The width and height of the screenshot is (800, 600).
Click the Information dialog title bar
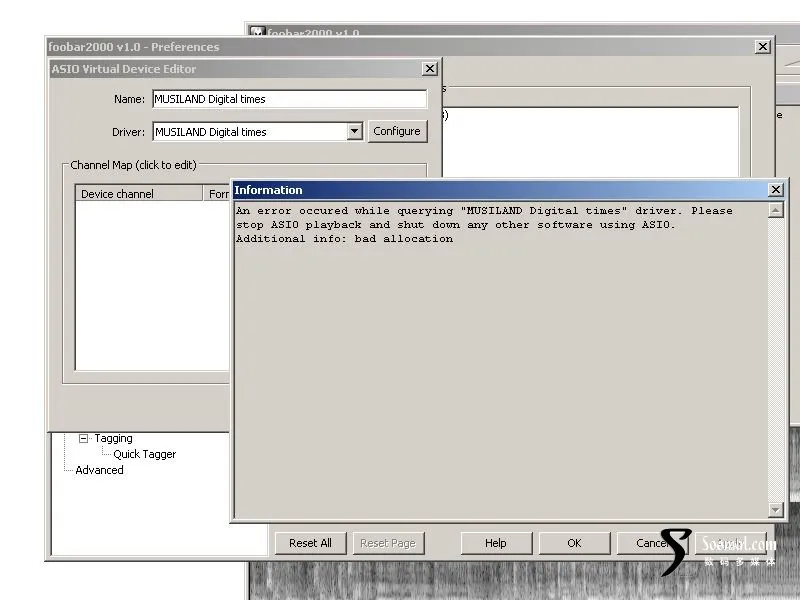coord(500,190)
